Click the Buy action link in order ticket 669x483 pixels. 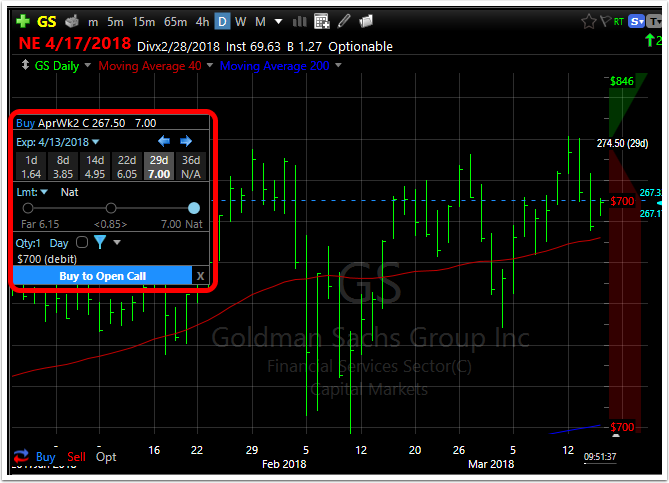(25, 123)
